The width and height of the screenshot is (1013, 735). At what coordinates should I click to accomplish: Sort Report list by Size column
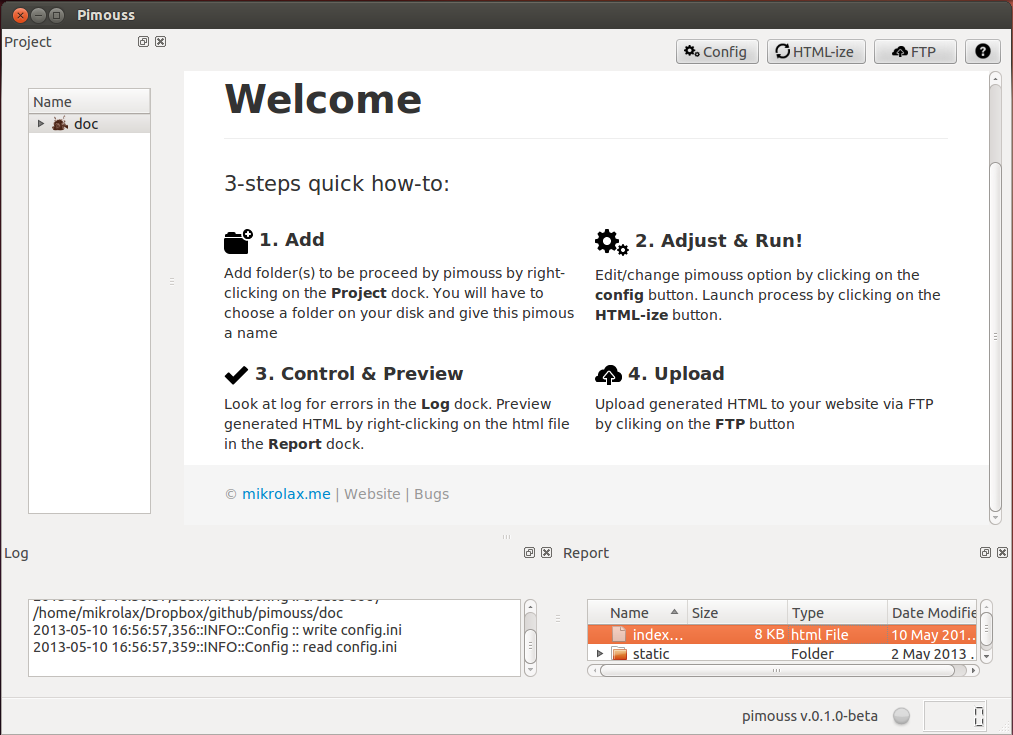click(736, 613)
